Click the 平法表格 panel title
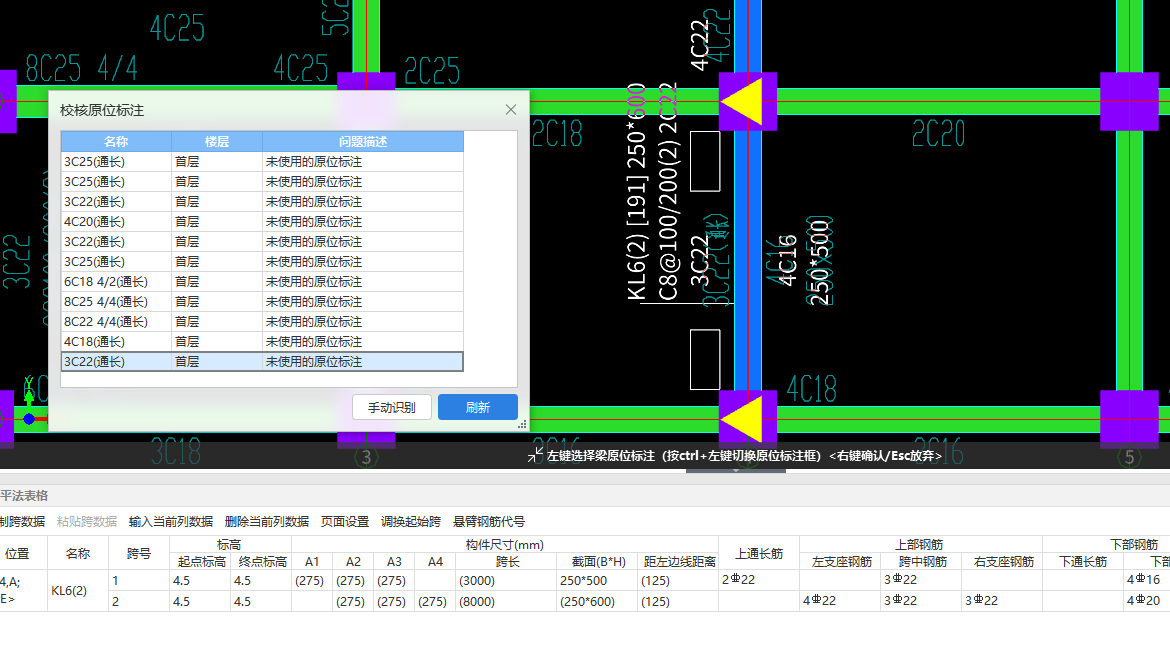The height and width of the screenshot is (650, 1170). tap(24, 496)
